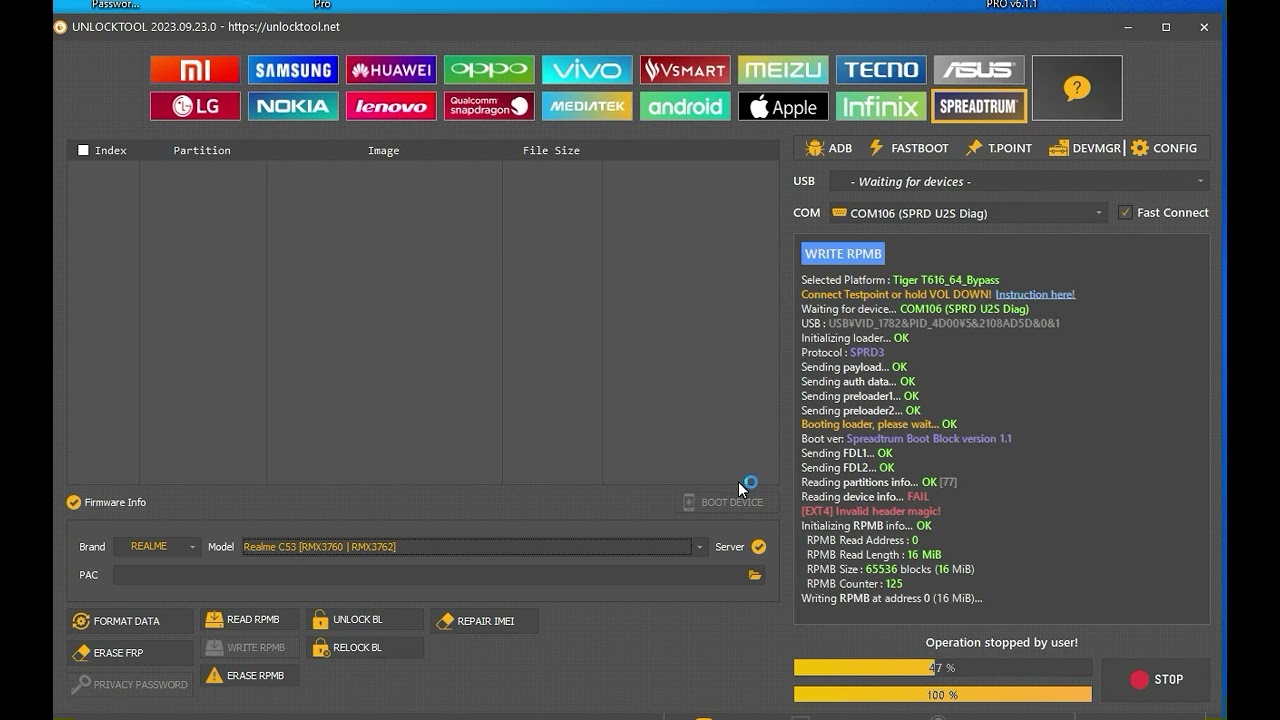The image size is (1280, 720).
Task: Open the Infinix brand section
Action: point(881,106)
